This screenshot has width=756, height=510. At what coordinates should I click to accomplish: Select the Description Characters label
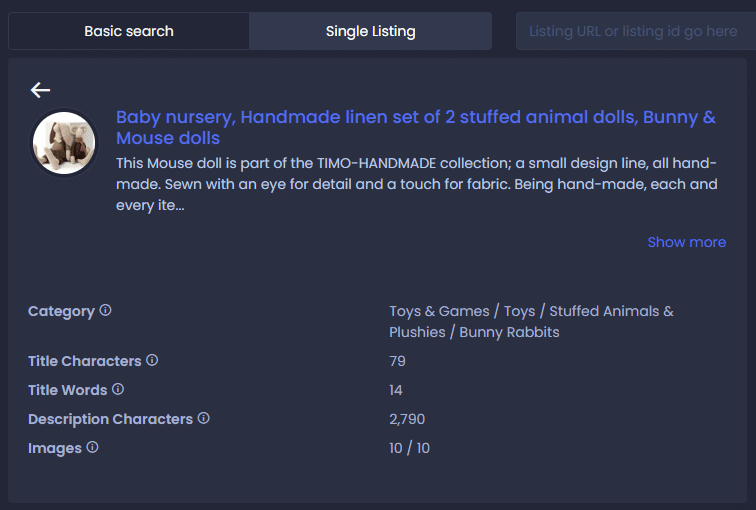(x=110, y=419)
